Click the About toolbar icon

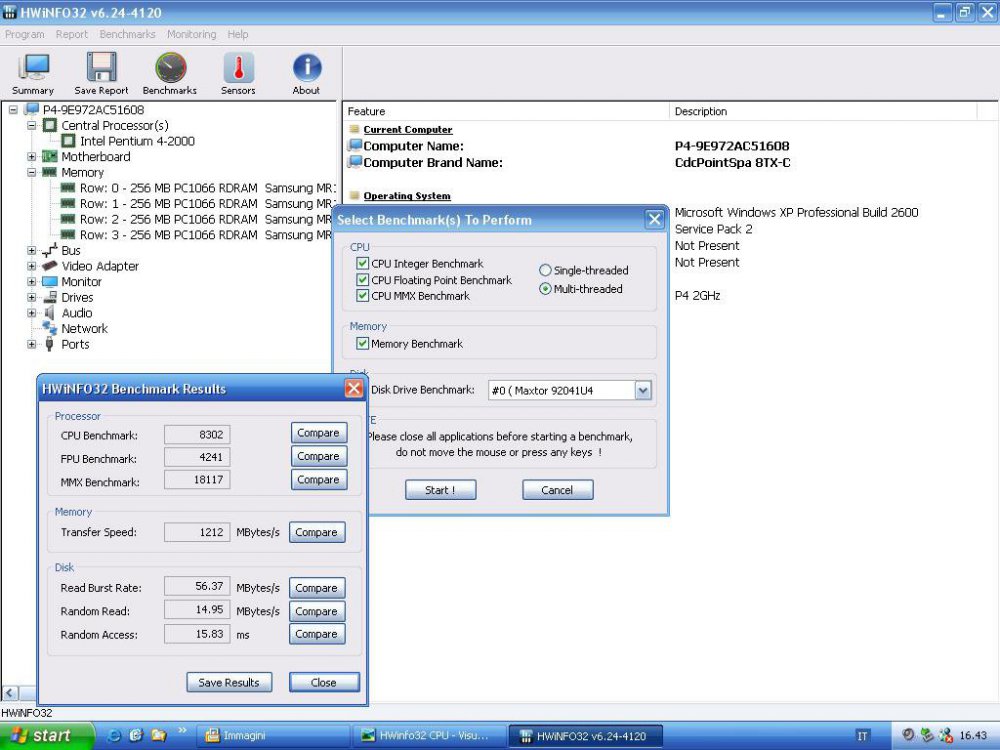(x=306, y=70)
